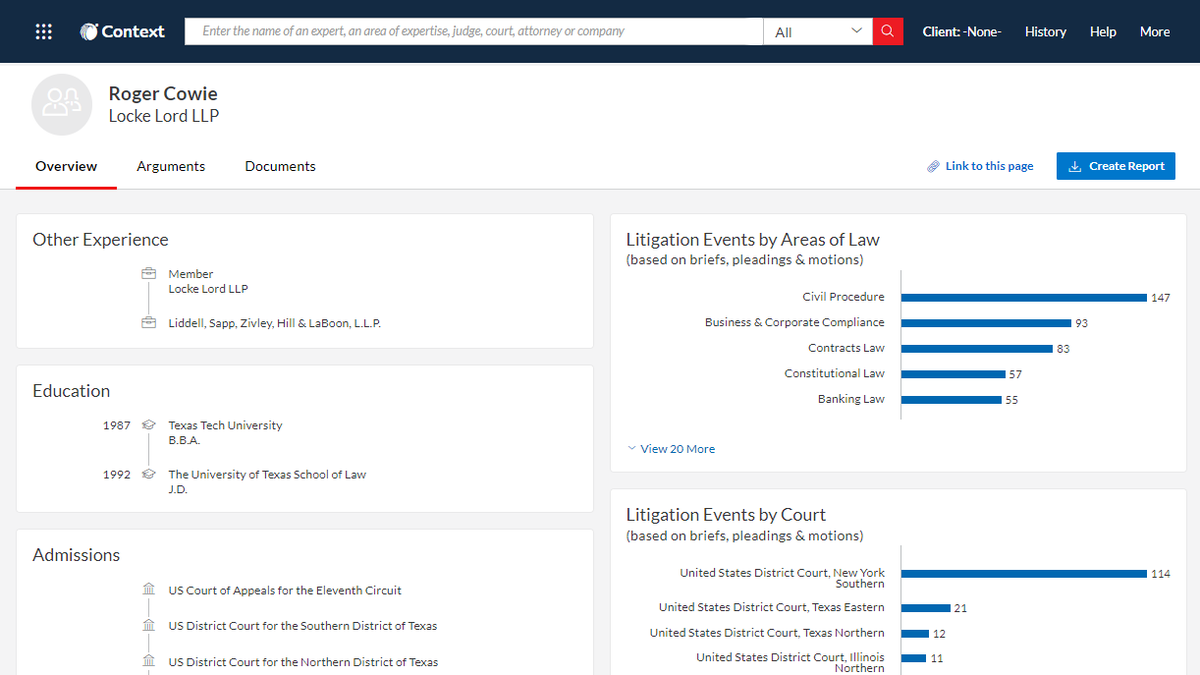Viewport: 1200px width, 675px height.
Task: Click the Illinois Northern court bar showing 11
Action: [x=914, y=658]
